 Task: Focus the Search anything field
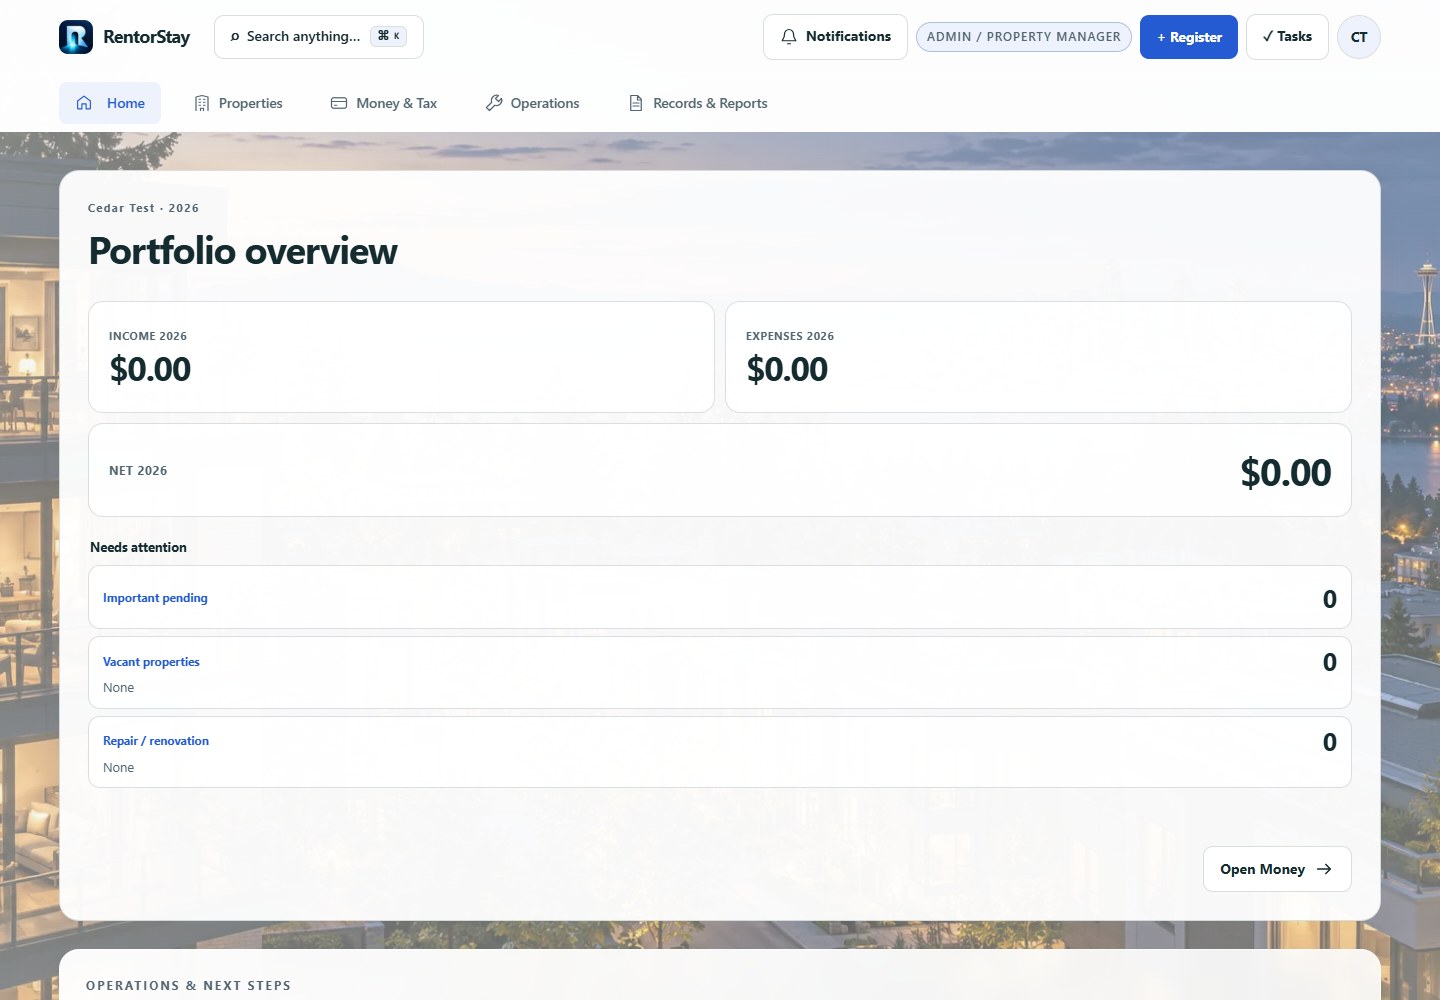coord(319,37)
